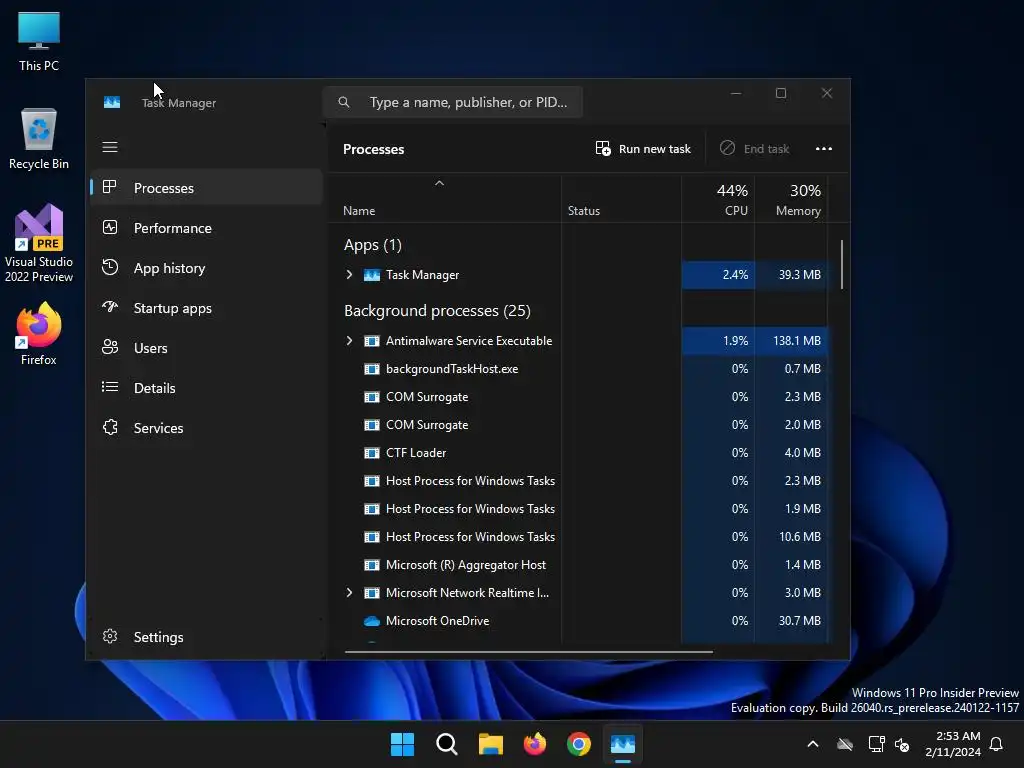Viewport: 1024px width, 768px height.
Task: Open the Windows Start menu
Action: click(x=402, y=744)
